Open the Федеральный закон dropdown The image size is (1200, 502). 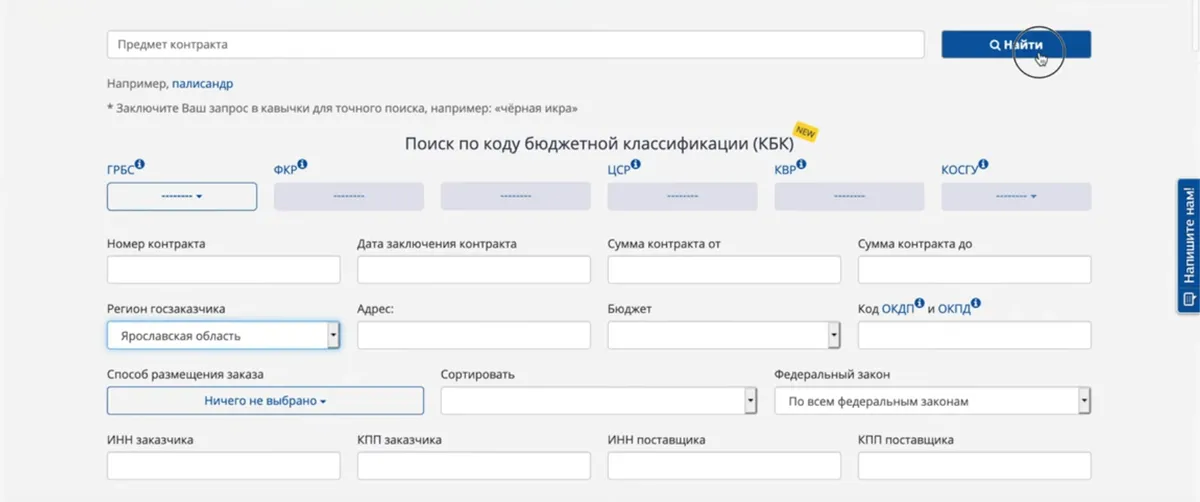(932, 401)
